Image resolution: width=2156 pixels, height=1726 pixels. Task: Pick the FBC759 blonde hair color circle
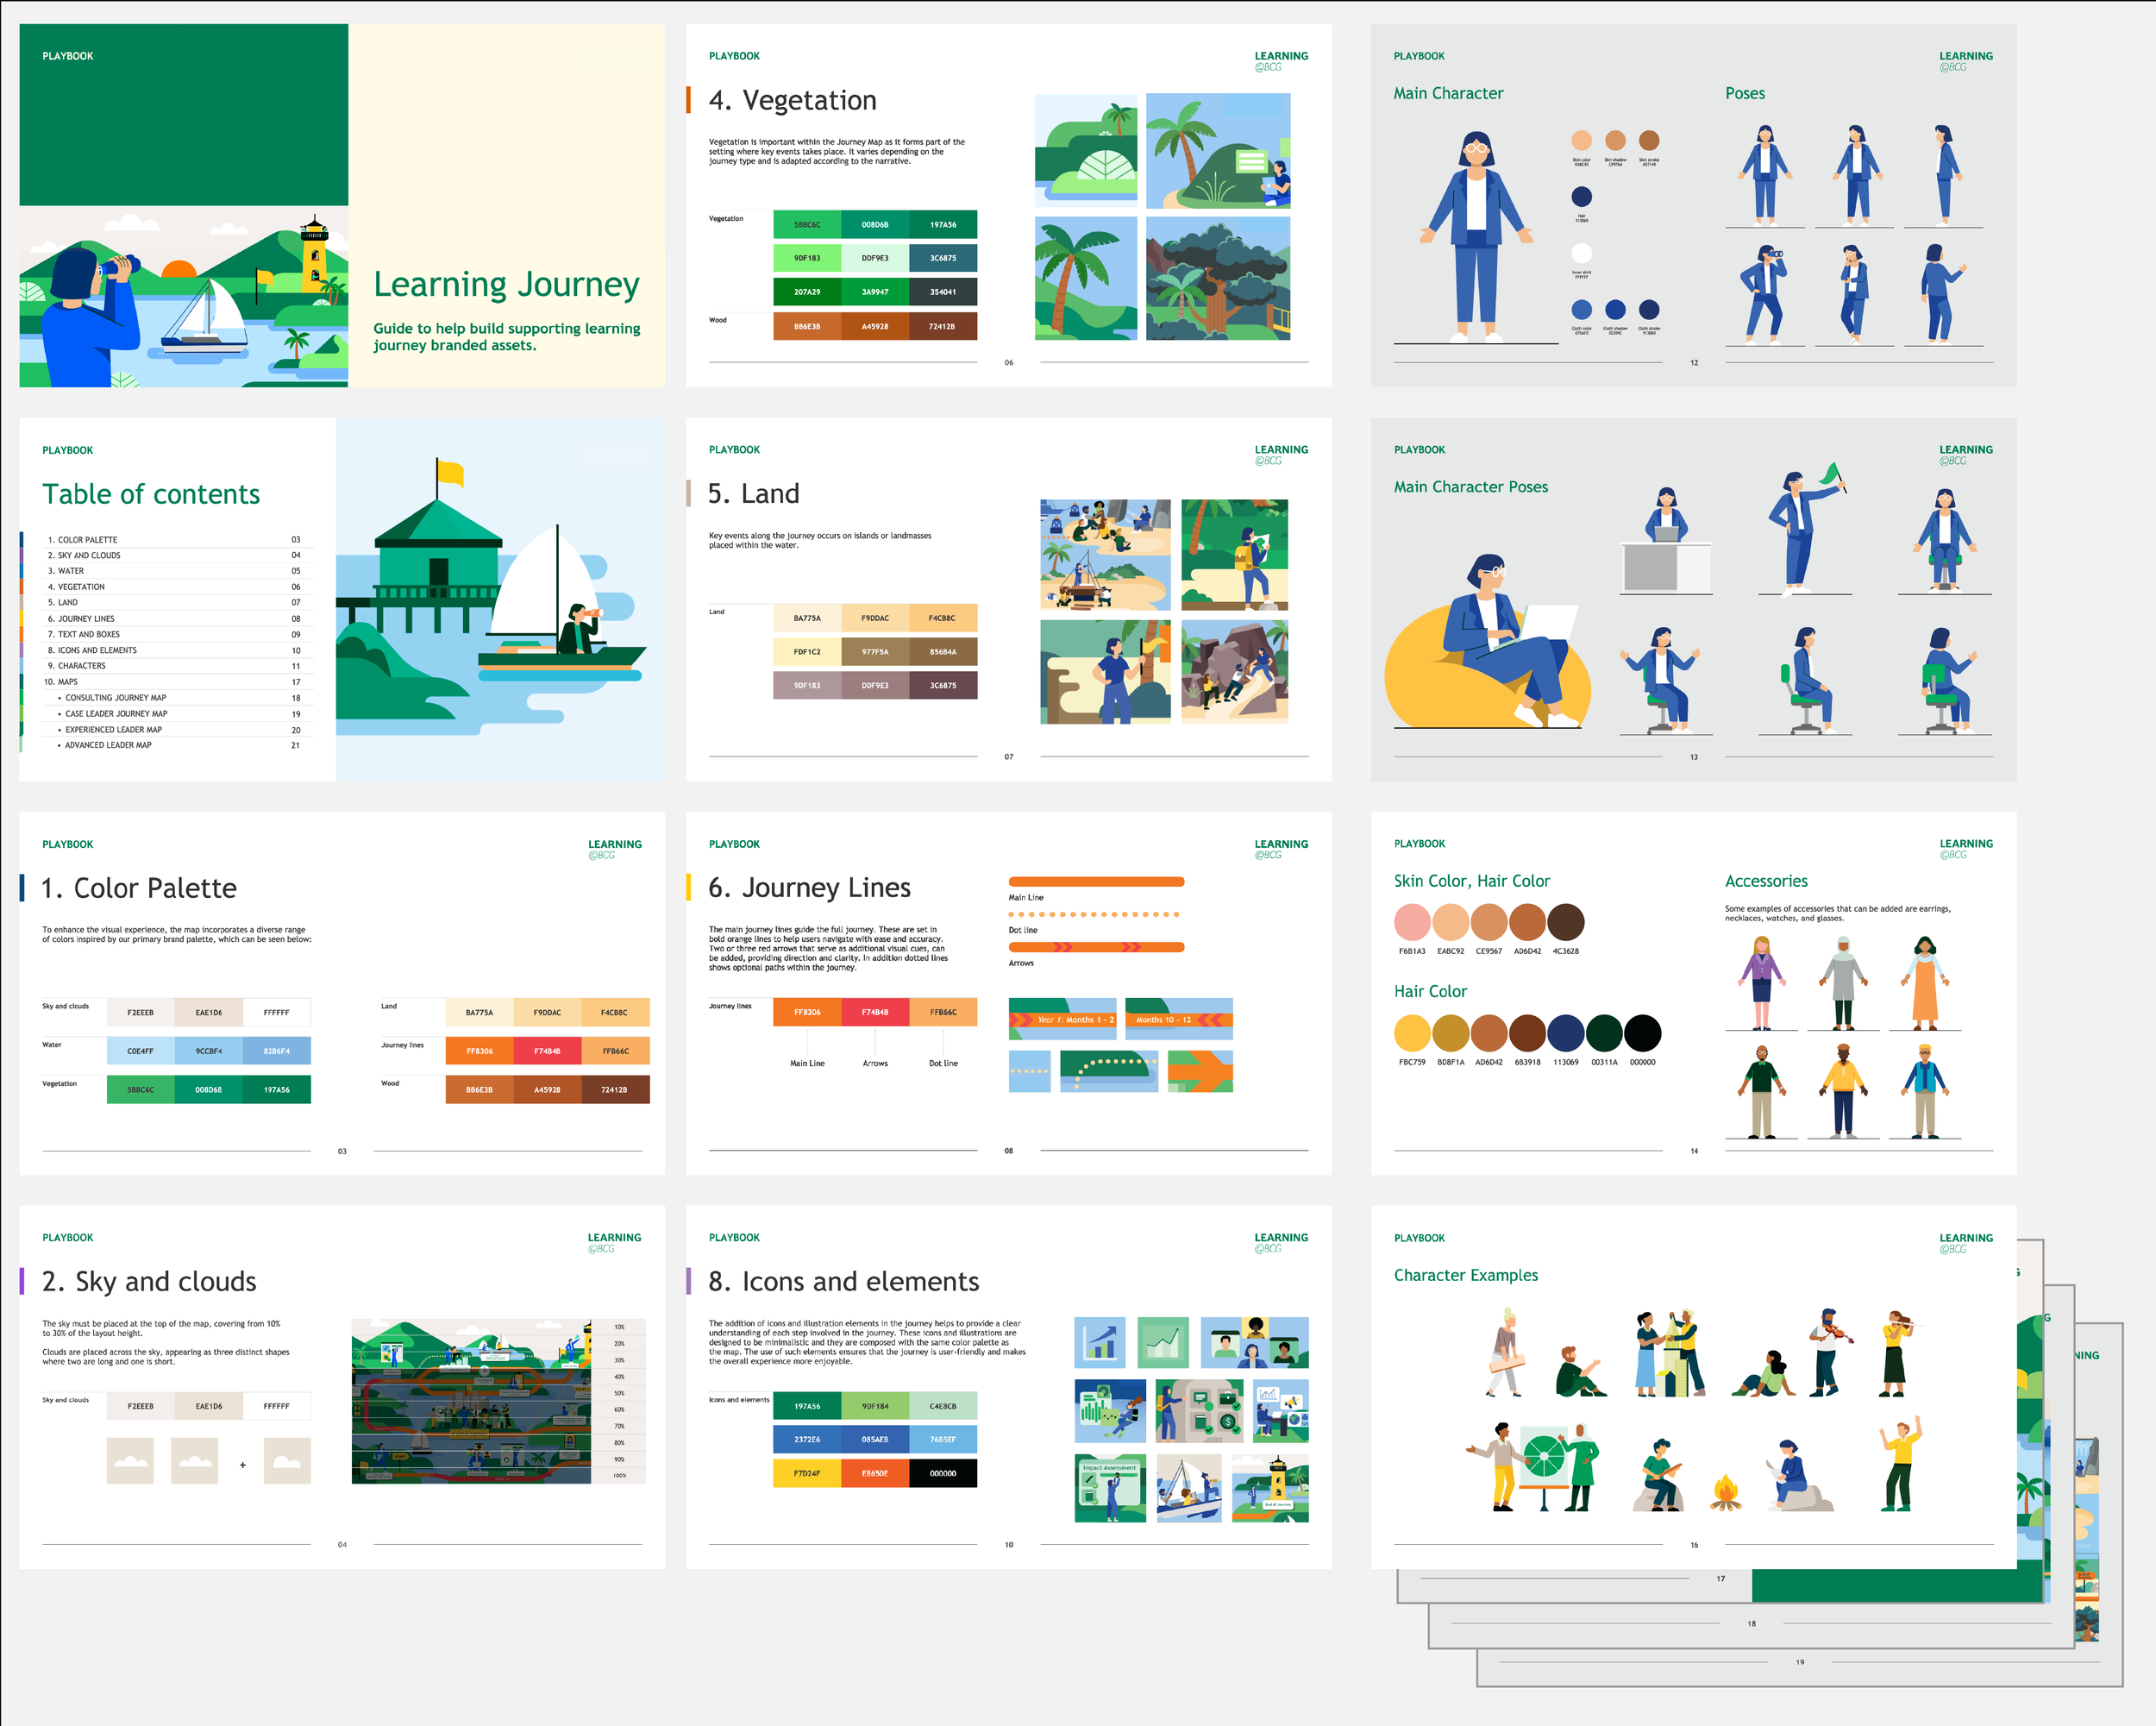click(x=1411, y=1033)
